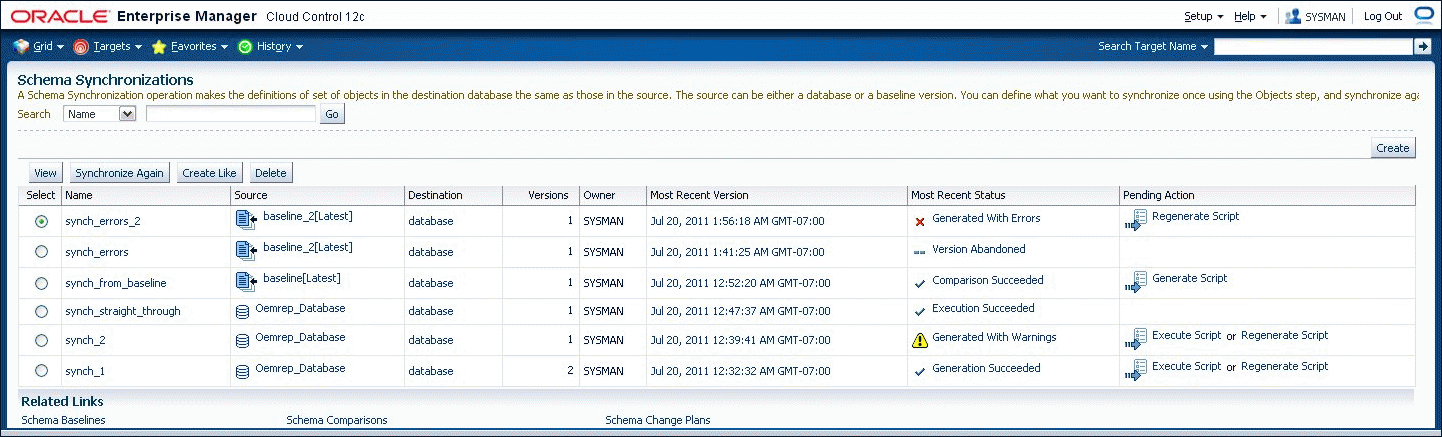Click the checkmark icon for Comparison Succeeded
The height and width of the screenshot is (437, 1442).
coord(920,283)
